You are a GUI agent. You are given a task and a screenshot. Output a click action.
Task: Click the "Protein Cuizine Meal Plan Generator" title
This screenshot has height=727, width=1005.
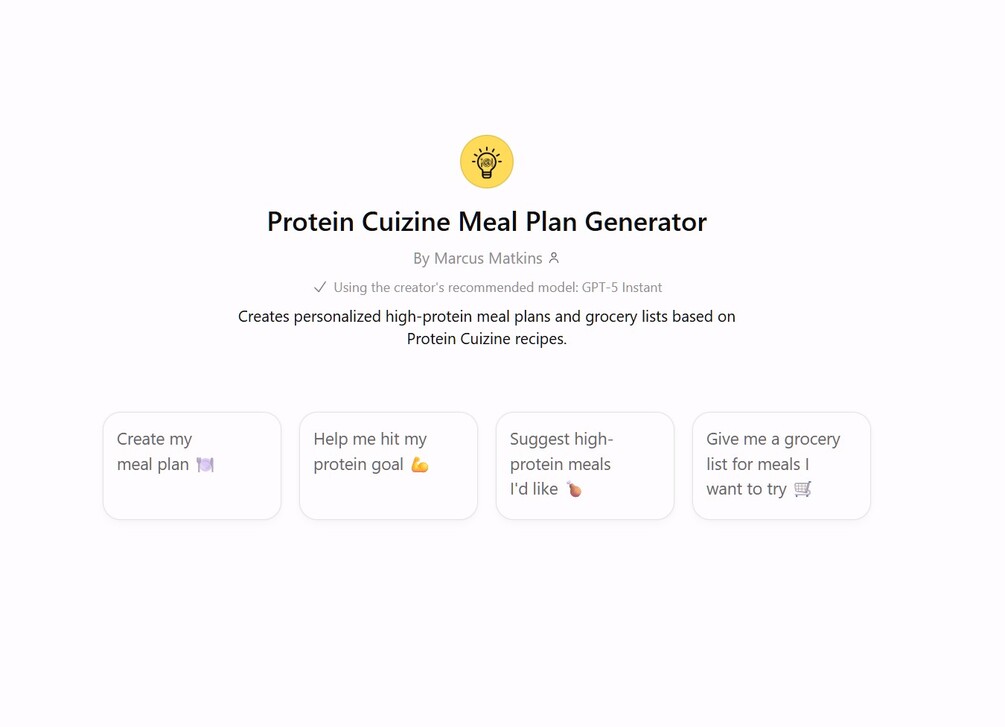pos(487,221)
